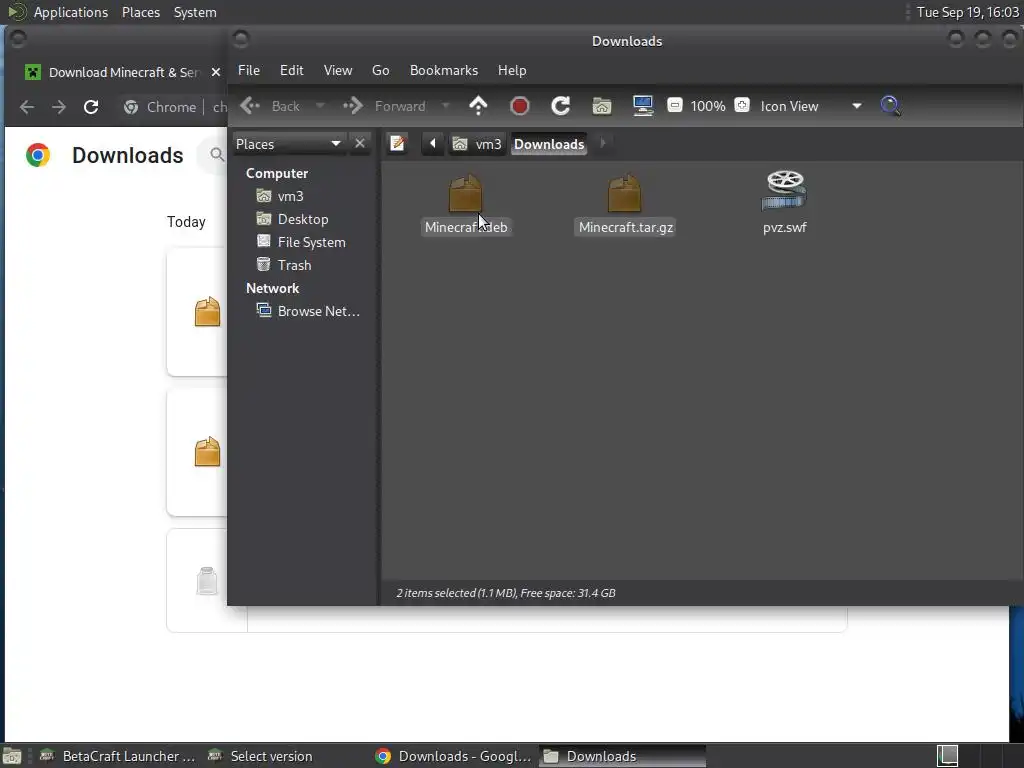Click the Chrome address bar site chip

pyautogui.click(x=160, y=106)
